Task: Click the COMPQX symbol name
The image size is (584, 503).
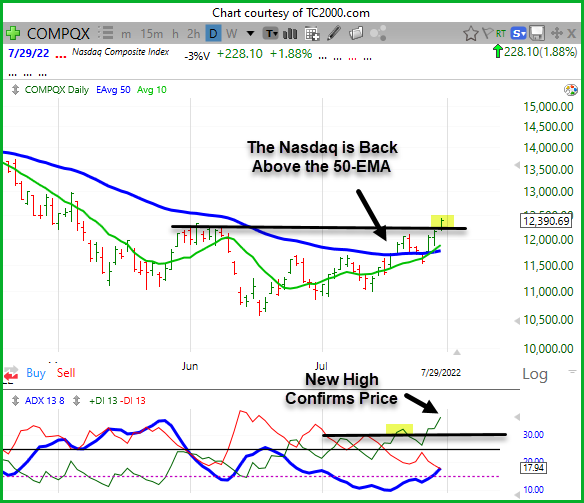Action: (58, 34)
